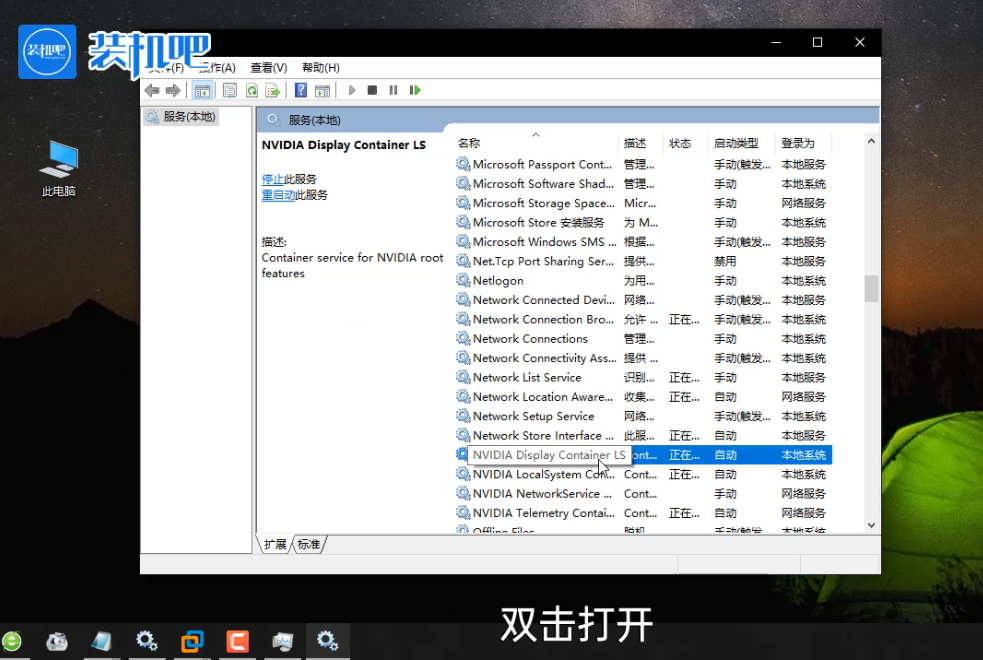Viewport: 983px width, 660px height.
Task: Click the properties toolbar icon
Action: [229, 90]
